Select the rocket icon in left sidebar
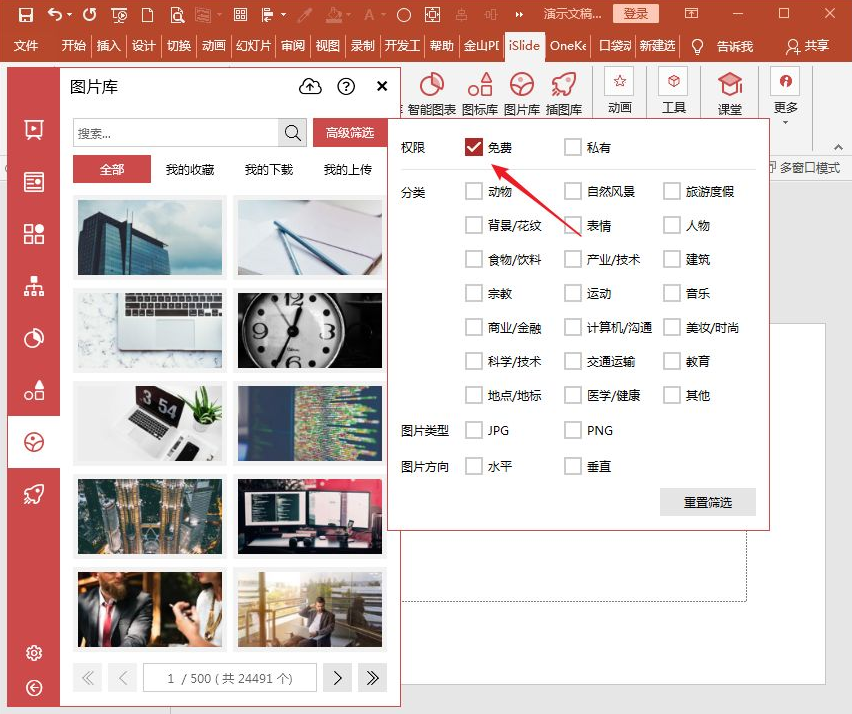 (x=34, y=494)
